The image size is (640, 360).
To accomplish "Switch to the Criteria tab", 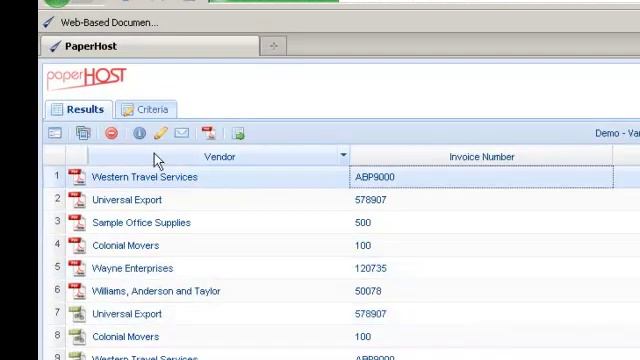I will 146,109.
